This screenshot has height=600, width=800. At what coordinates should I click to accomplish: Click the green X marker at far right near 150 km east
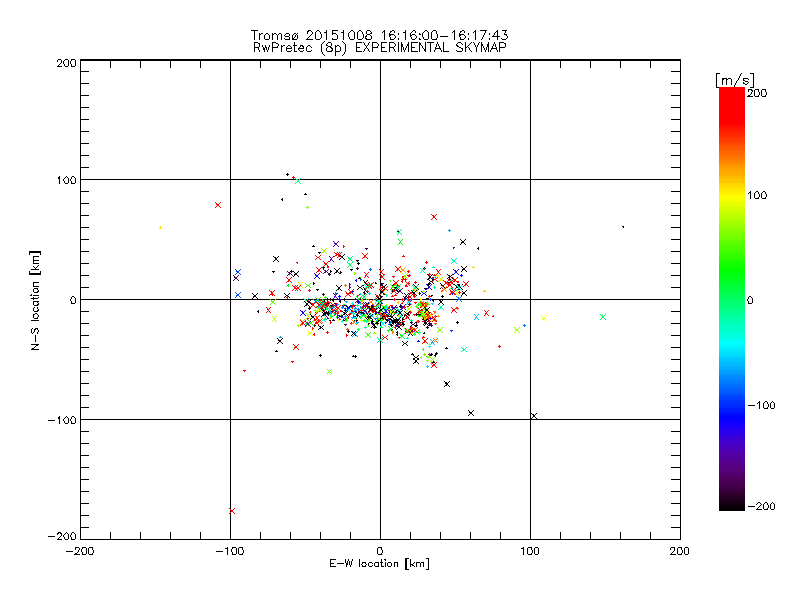click(x=603, y=317)
